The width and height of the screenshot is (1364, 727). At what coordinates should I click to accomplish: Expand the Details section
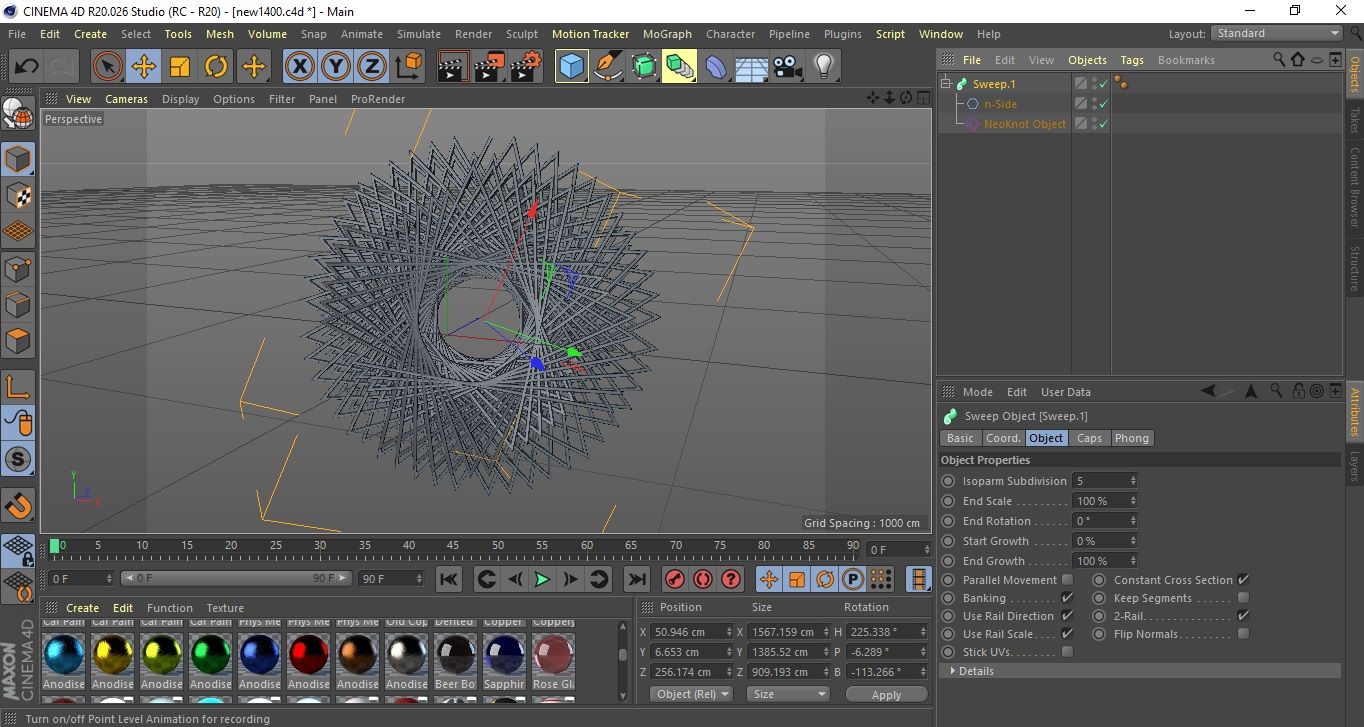(1140, 671)
